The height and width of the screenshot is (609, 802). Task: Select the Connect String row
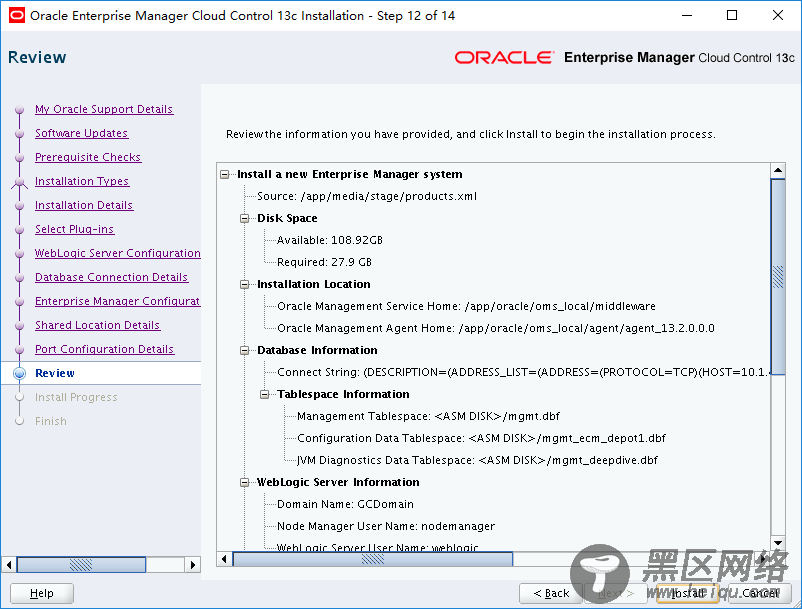[x=523, y=372]
